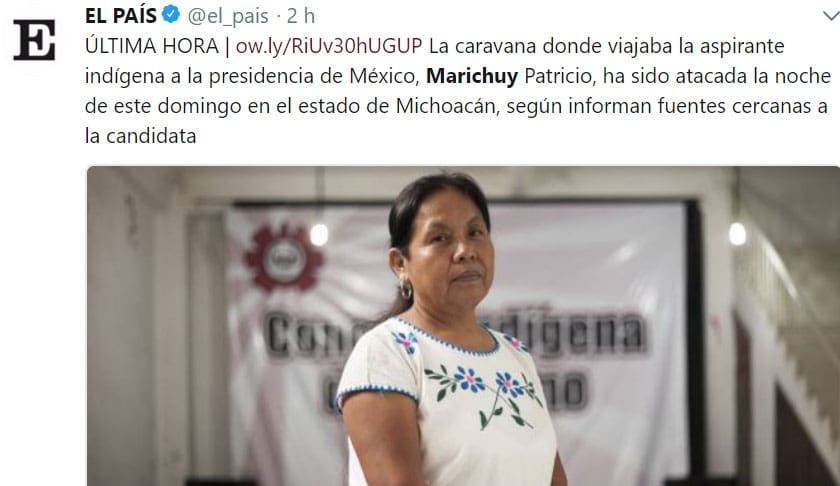Open the attached tweet photo

[463, 326]
